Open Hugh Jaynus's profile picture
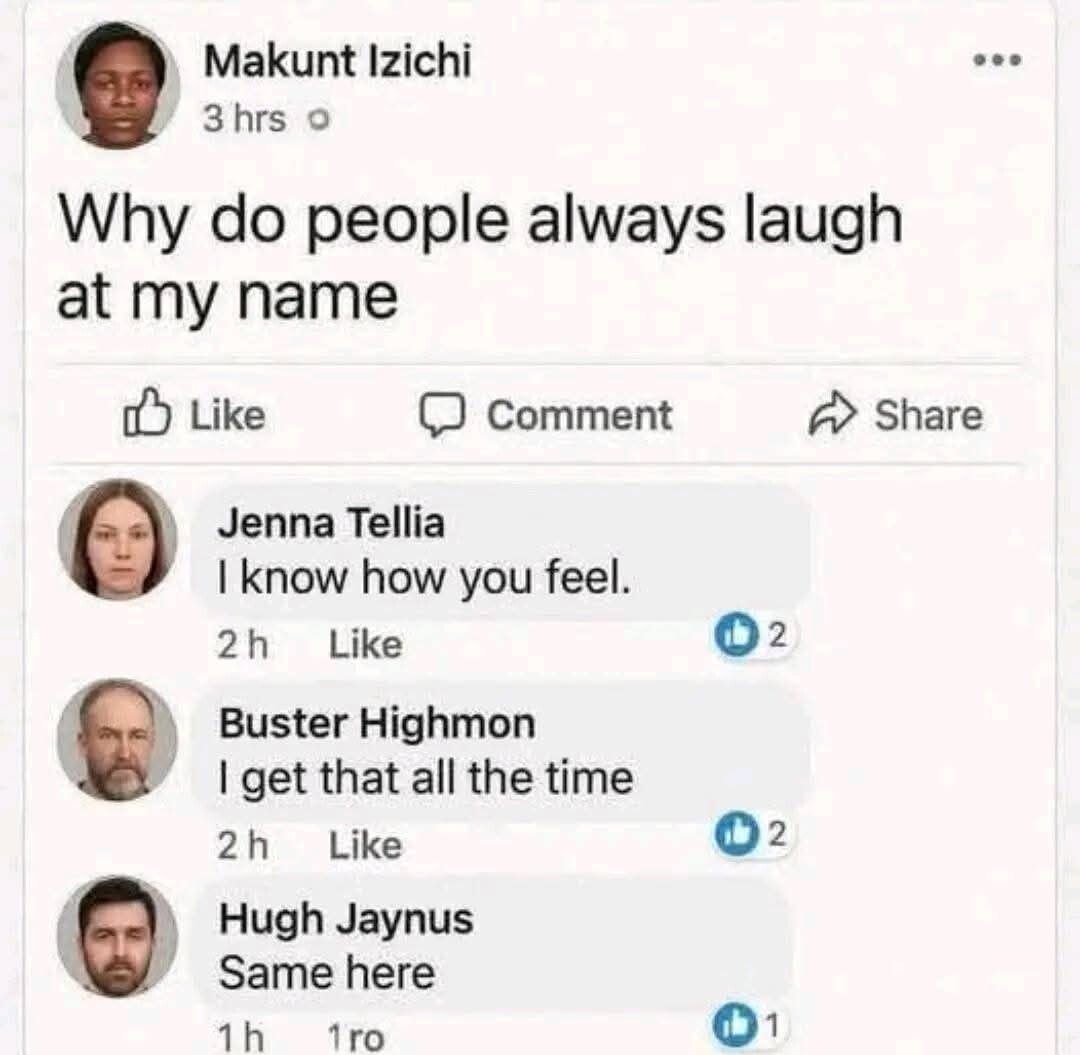This screenshot has height=1055, width=1080. click(x=117, y=937)
